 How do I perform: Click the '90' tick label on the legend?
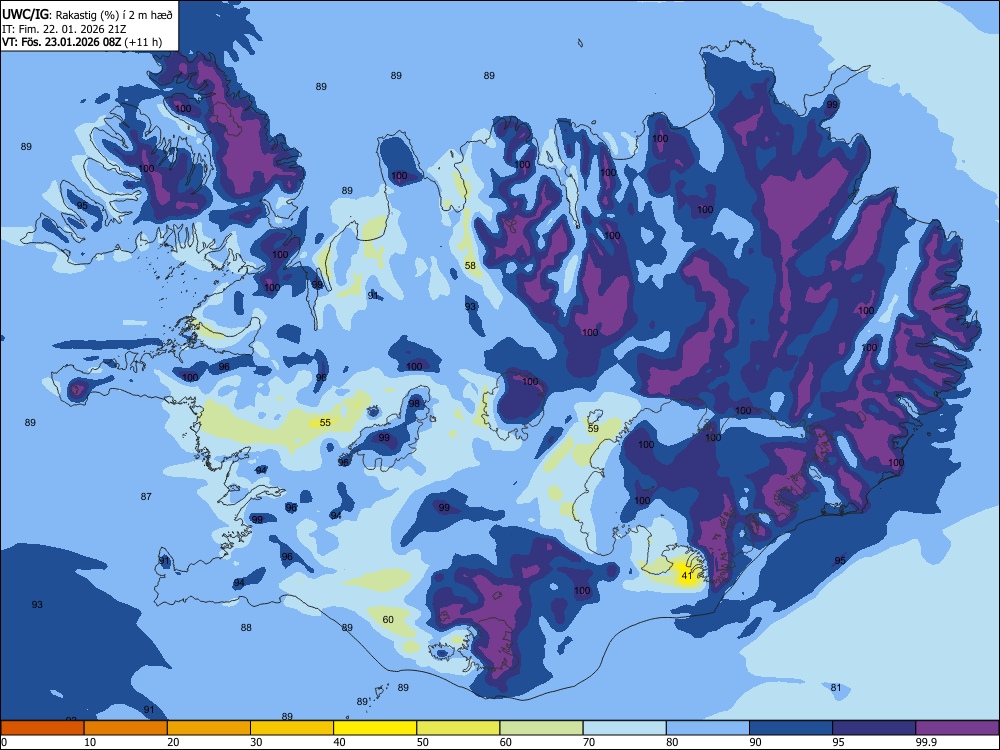click(x=755, y=742)
